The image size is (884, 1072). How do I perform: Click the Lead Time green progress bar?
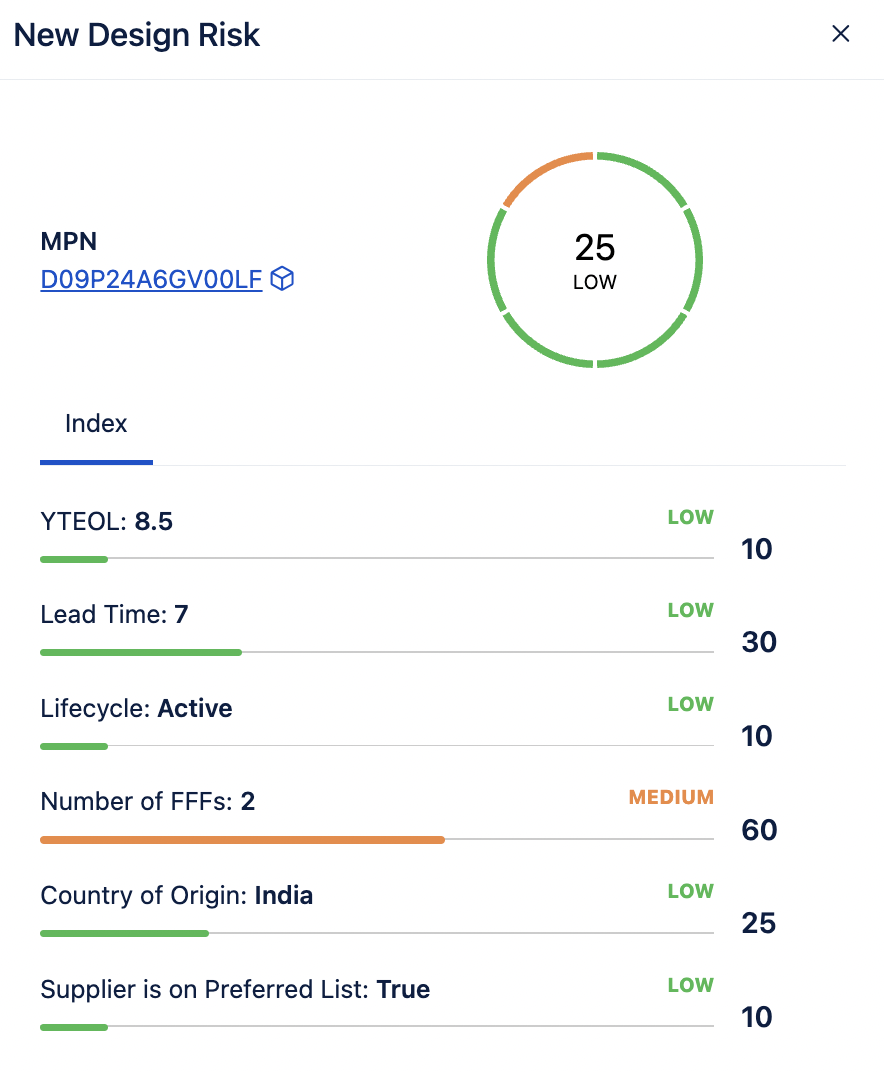(141, 652)
